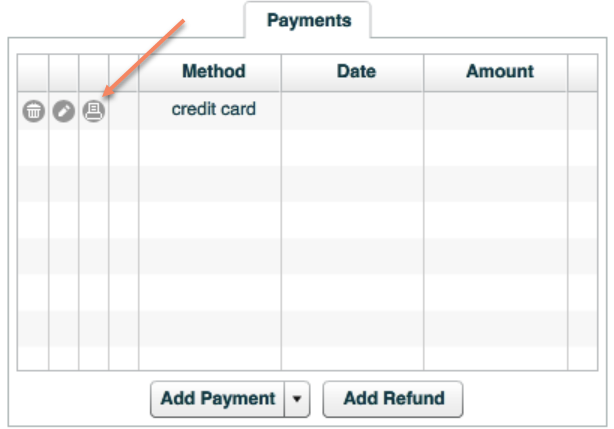Screen dimensions: 614x429
Task: Edit the credit card payment with pencil icon
Action: coord(63,112)
